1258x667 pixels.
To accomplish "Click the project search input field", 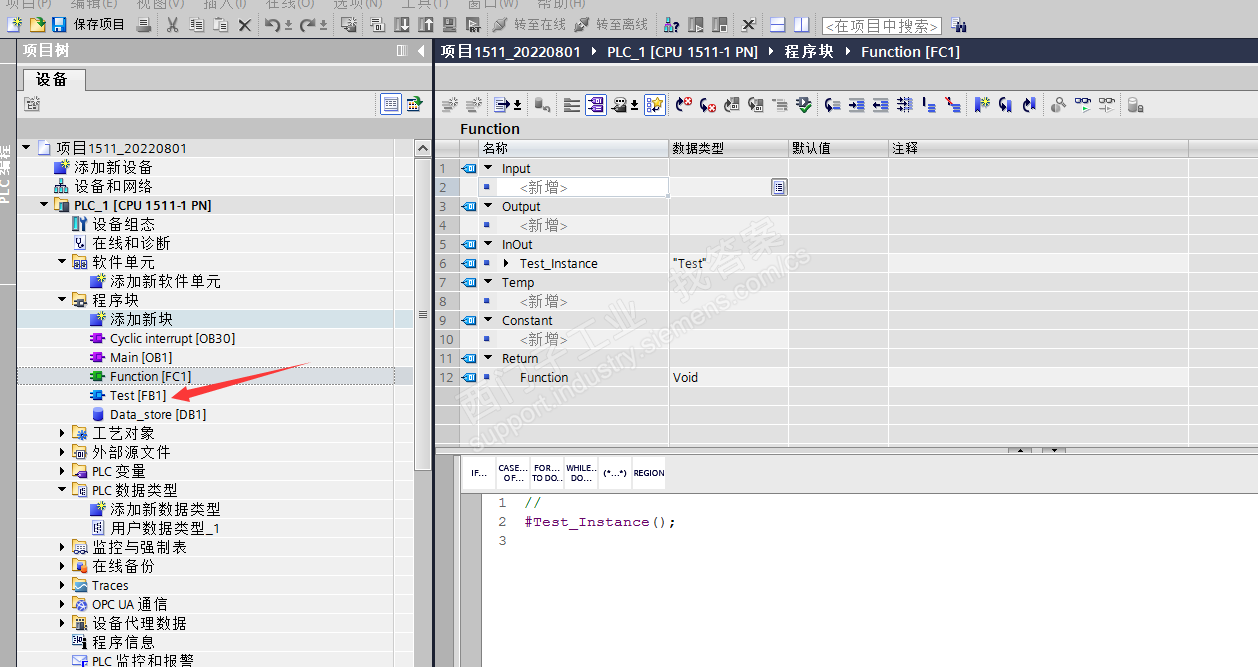I will point(881,25).
